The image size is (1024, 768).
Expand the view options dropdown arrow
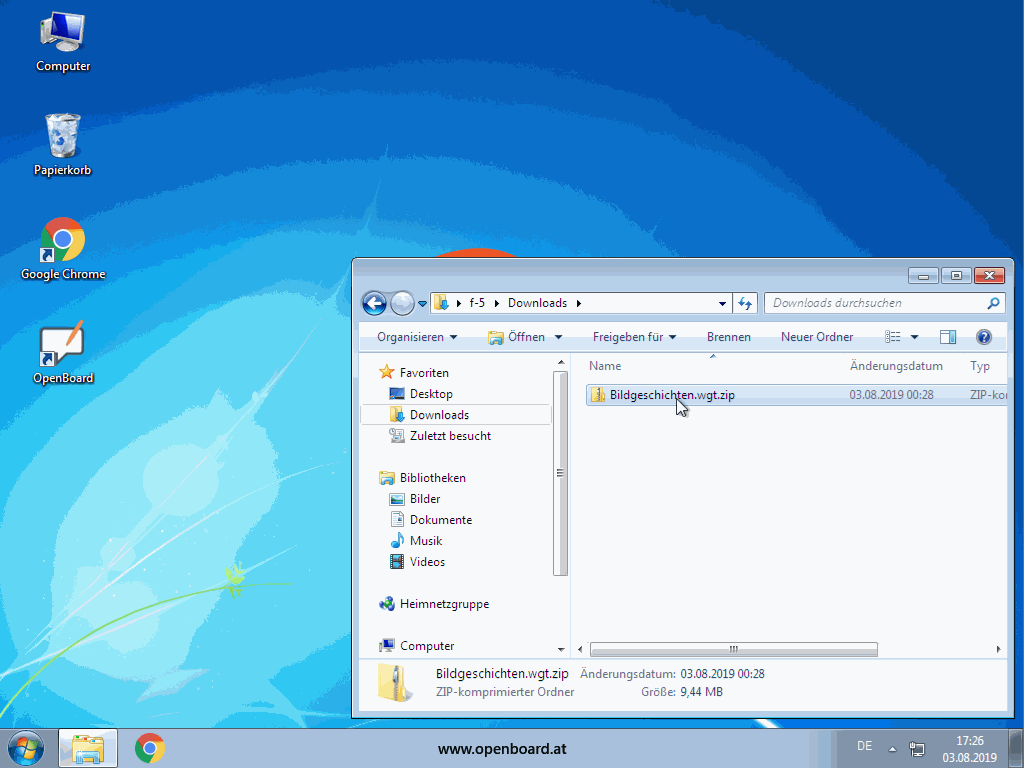click(914, 337)
